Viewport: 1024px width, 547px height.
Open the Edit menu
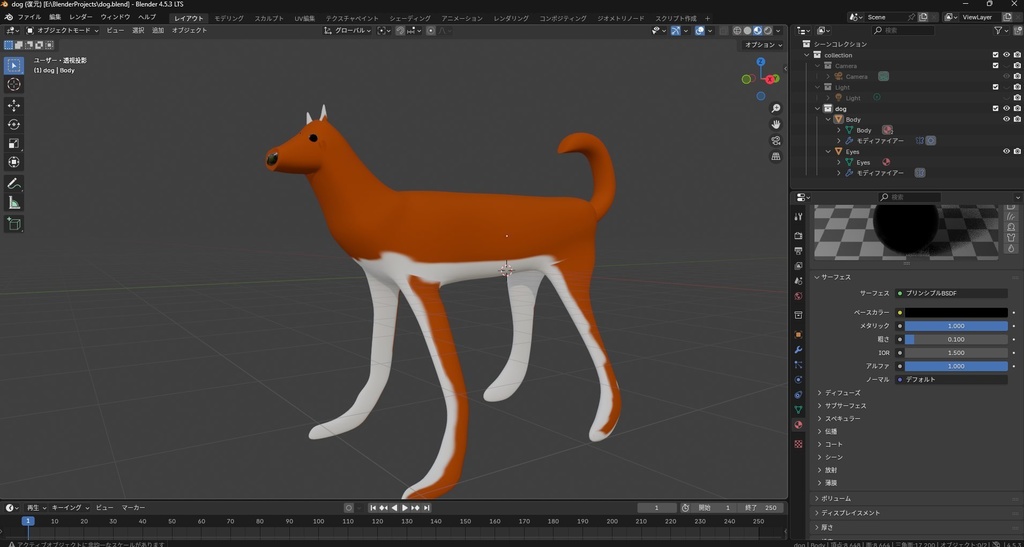[x=55, y=18]
